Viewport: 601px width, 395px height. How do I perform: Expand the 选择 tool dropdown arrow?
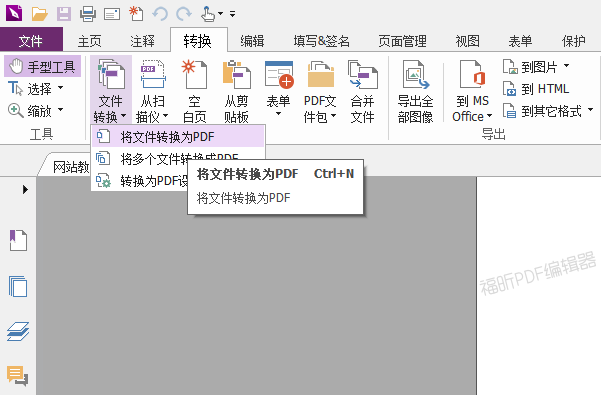coord(61,88)
